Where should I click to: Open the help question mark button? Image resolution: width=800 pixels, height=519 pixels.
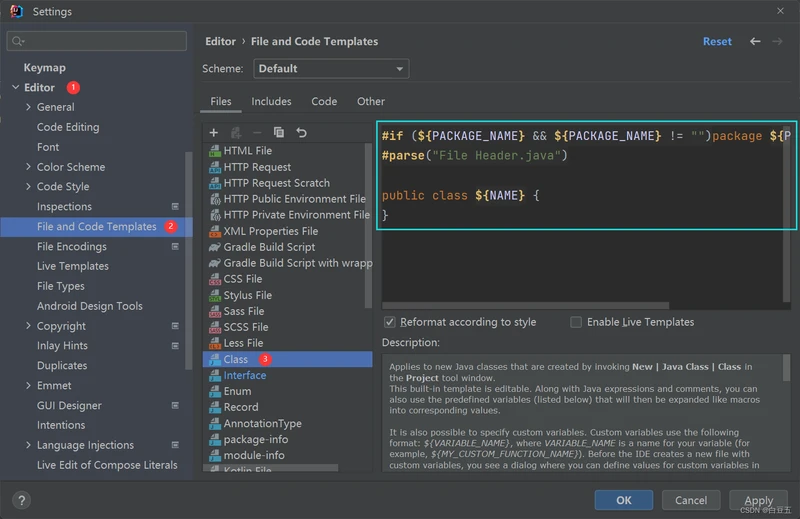(21, 500)
